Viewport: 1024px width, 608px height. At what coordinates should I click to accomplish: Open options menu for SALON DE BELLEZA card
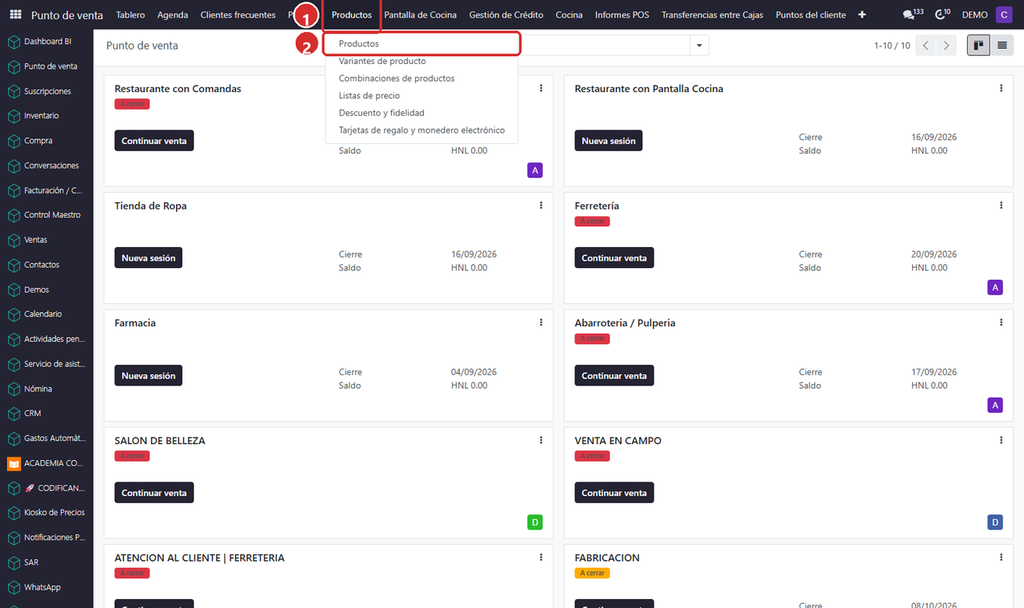tap(541, 440)
